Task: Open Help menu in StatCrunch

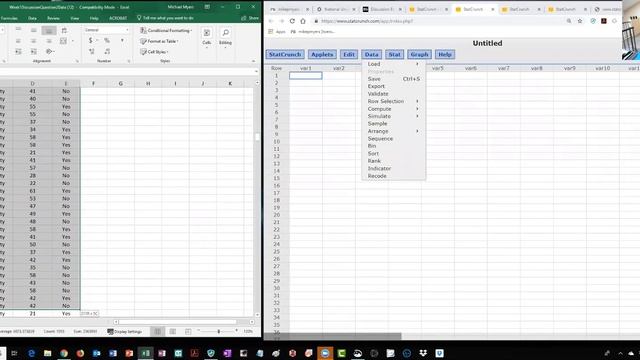Action: (444, 54)
